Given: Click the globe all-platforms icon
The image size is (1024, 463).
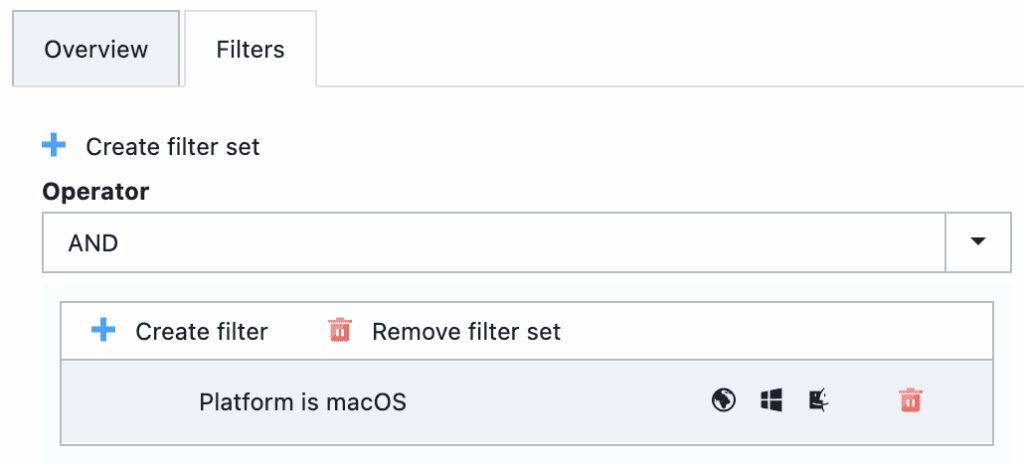Looking at the screenshot, I should [723, 401].
